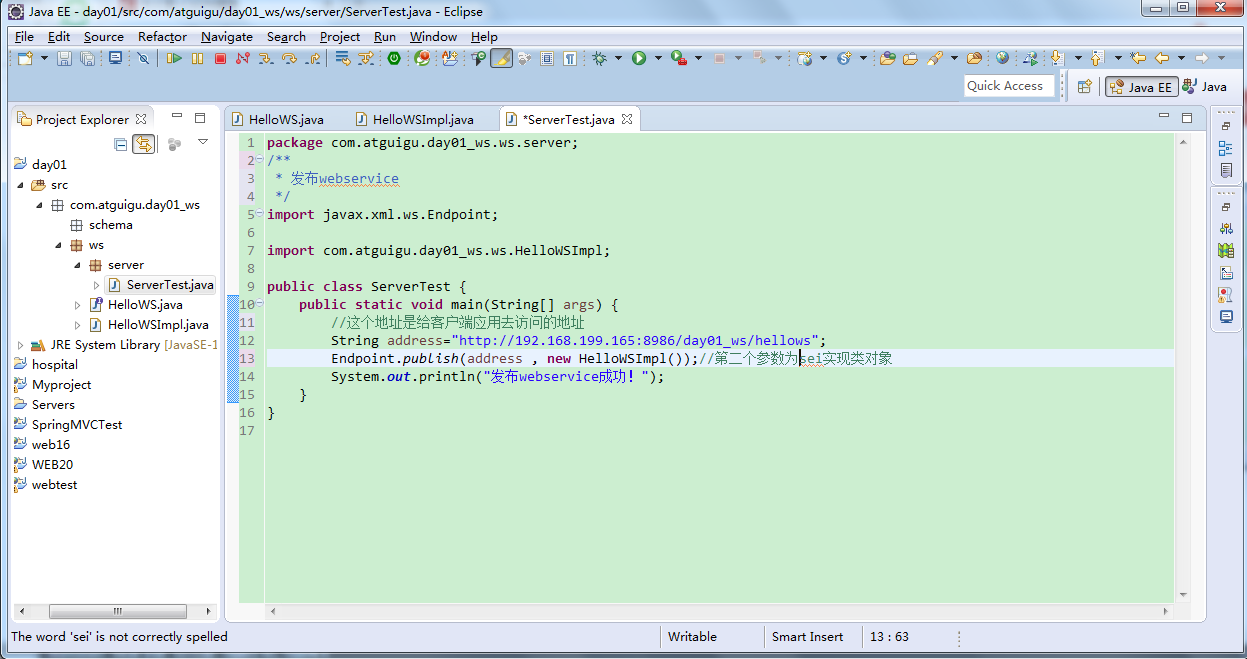The image size is (1247, 659).
Task: Toggle Link with Editor in Project Explorer
Action: point(144,144)
